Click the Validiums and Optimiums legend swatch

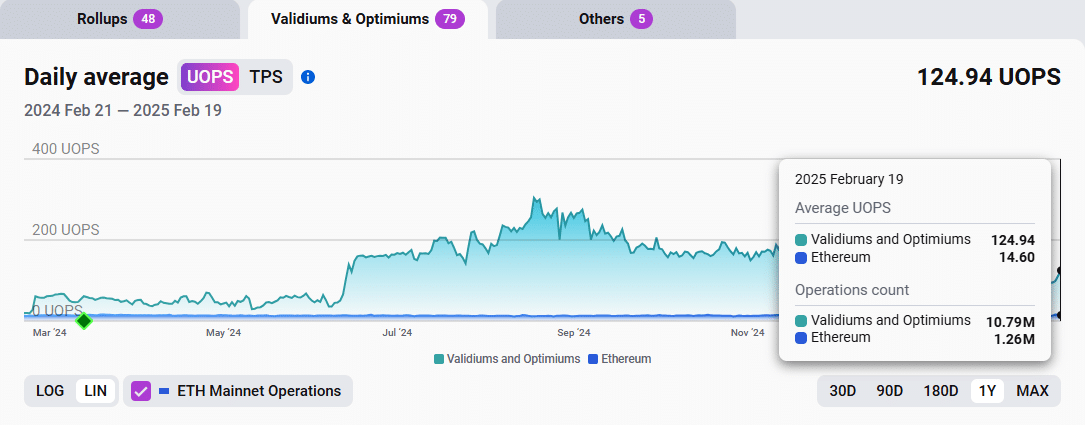tap(439, 359)
